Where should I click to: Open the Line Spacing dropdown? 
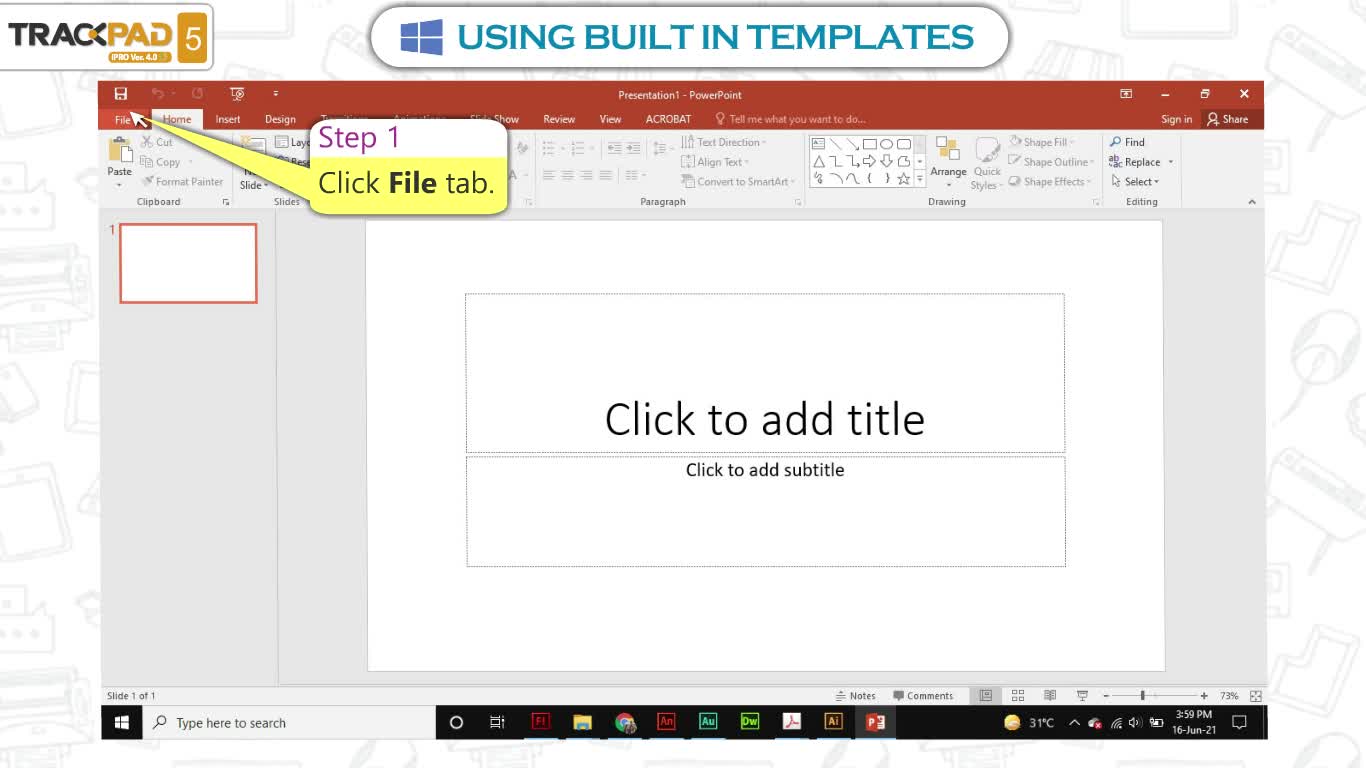coord(663,148)
